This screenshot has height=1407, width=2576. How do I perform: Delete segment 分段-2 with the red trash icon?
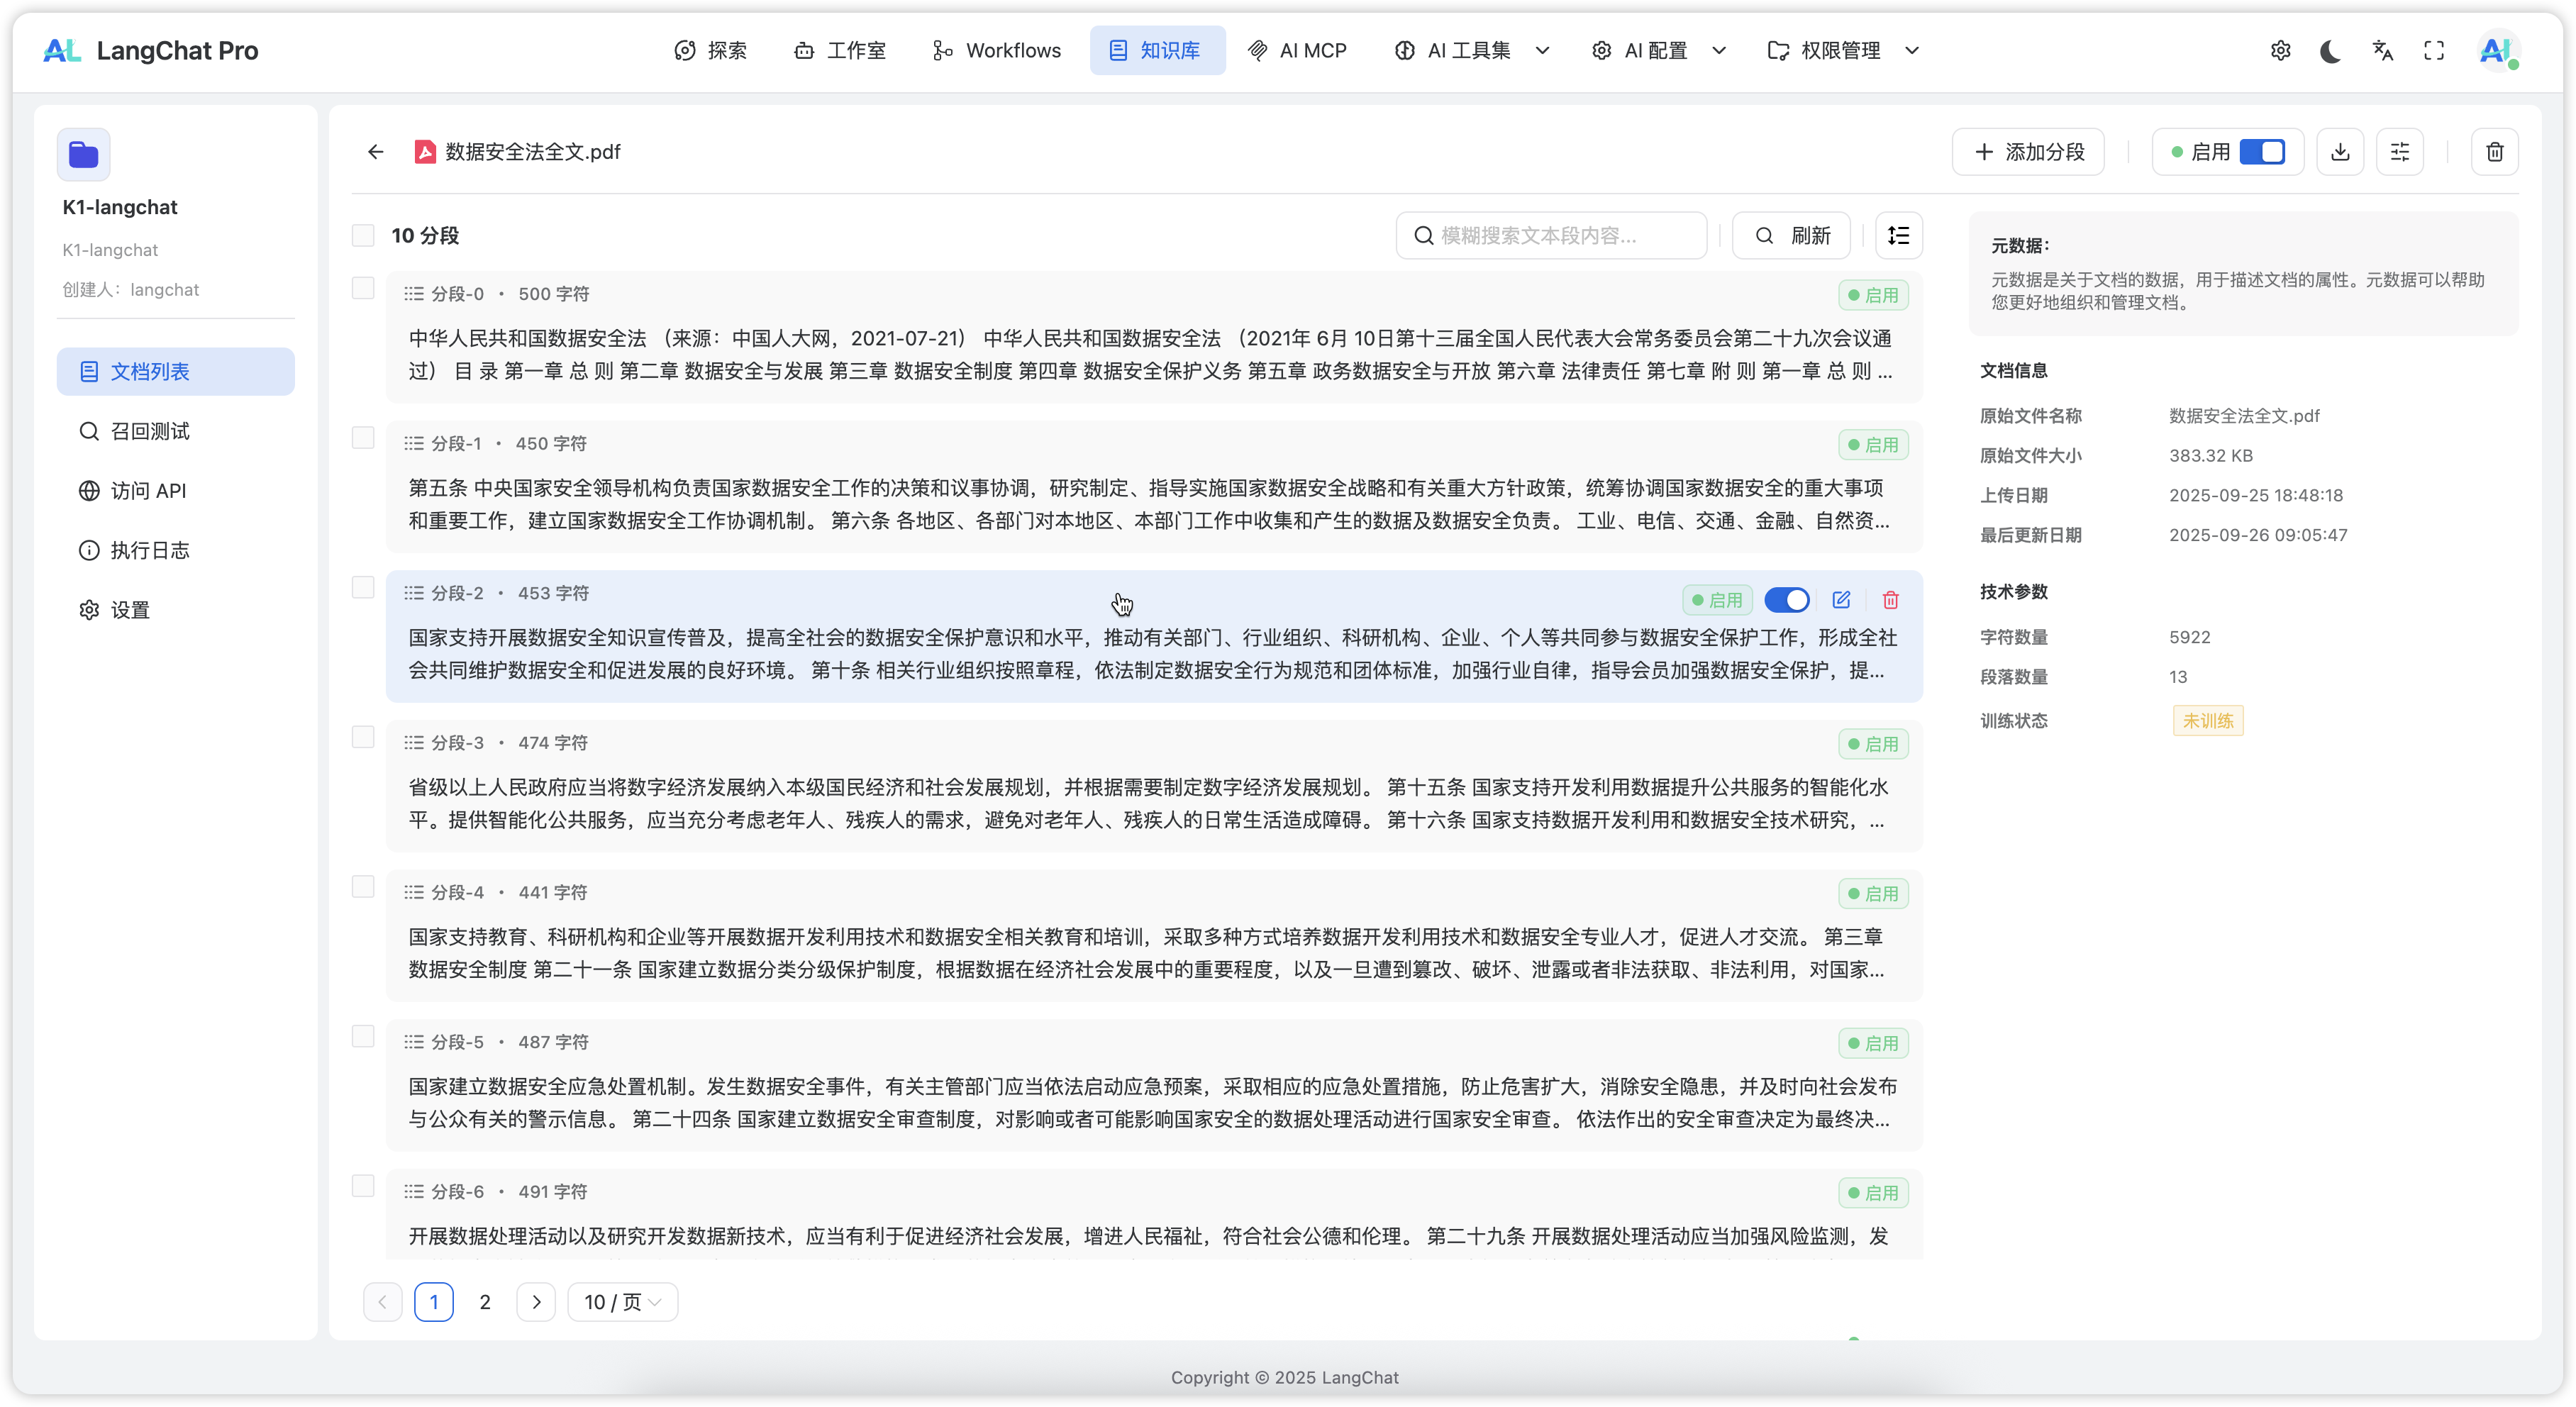click(1890, 600)
